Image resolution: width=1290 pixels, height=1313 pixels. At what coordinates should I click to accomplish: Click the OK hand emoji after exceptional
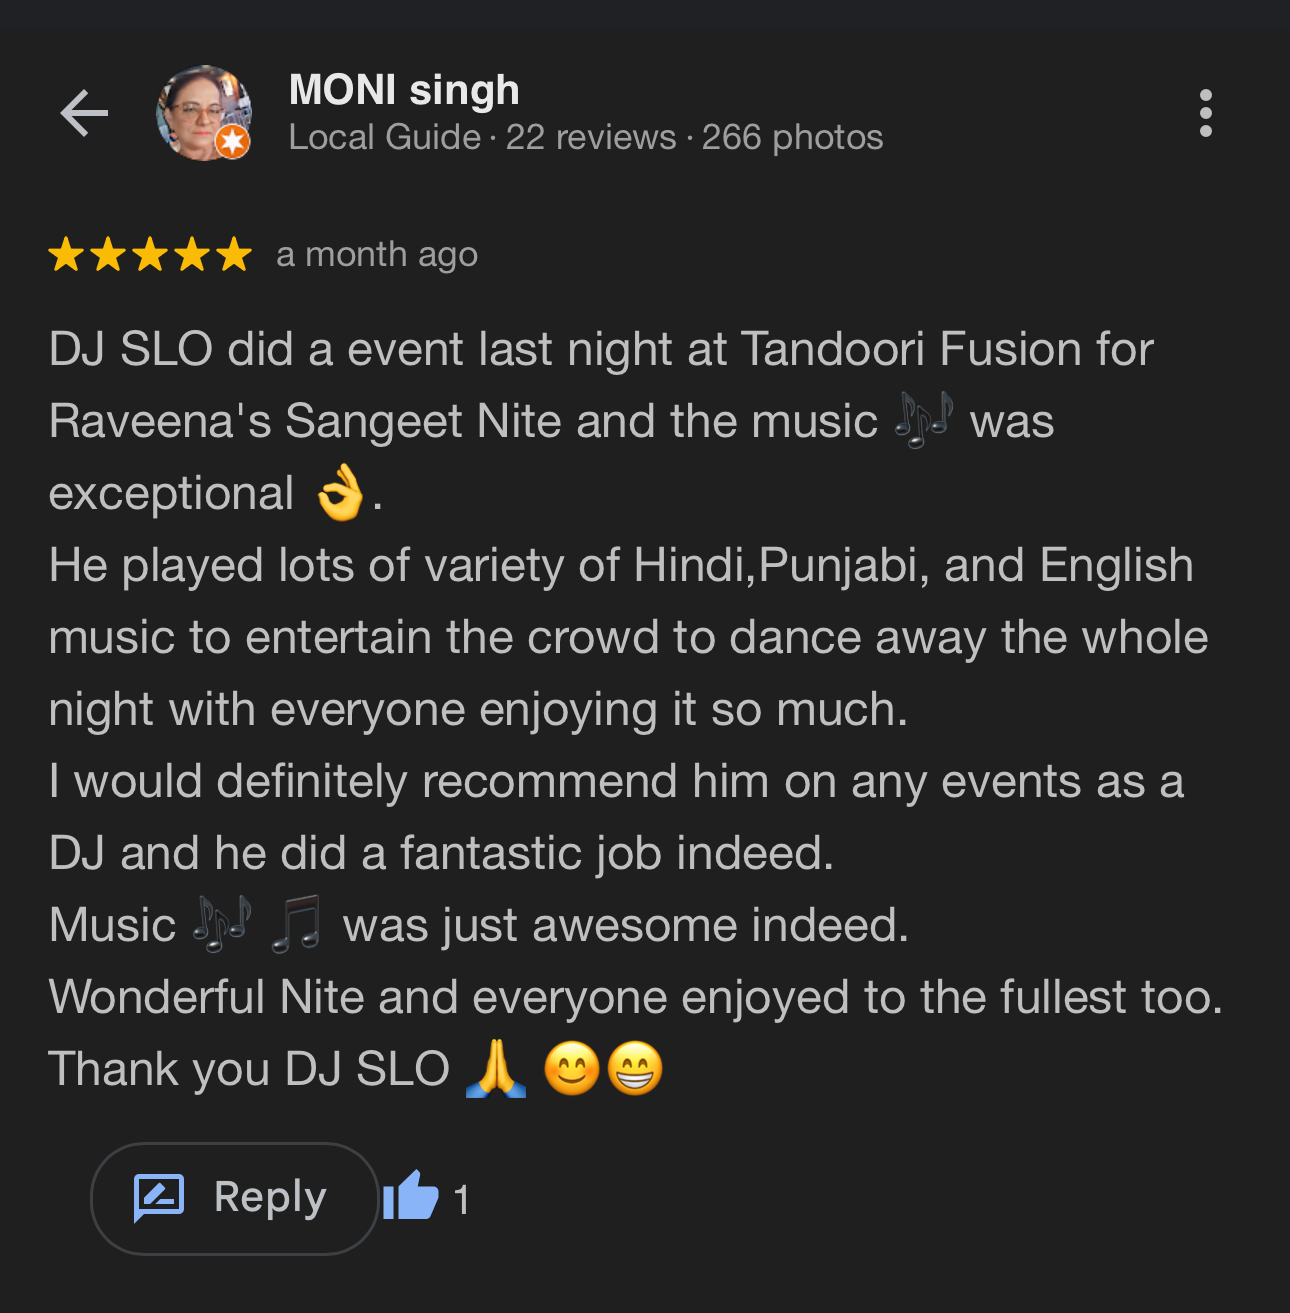click(x=340, y=492)
